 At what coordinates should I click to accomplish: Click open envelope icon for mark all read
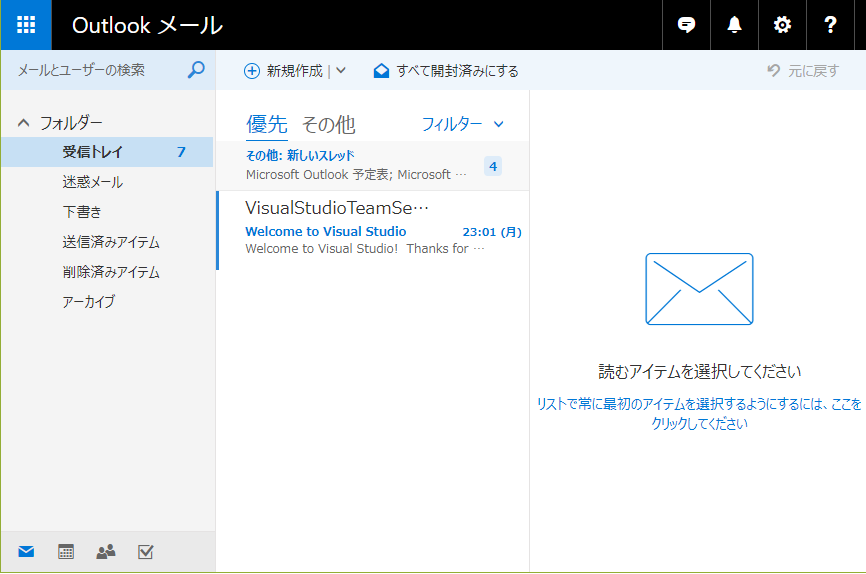381,71
